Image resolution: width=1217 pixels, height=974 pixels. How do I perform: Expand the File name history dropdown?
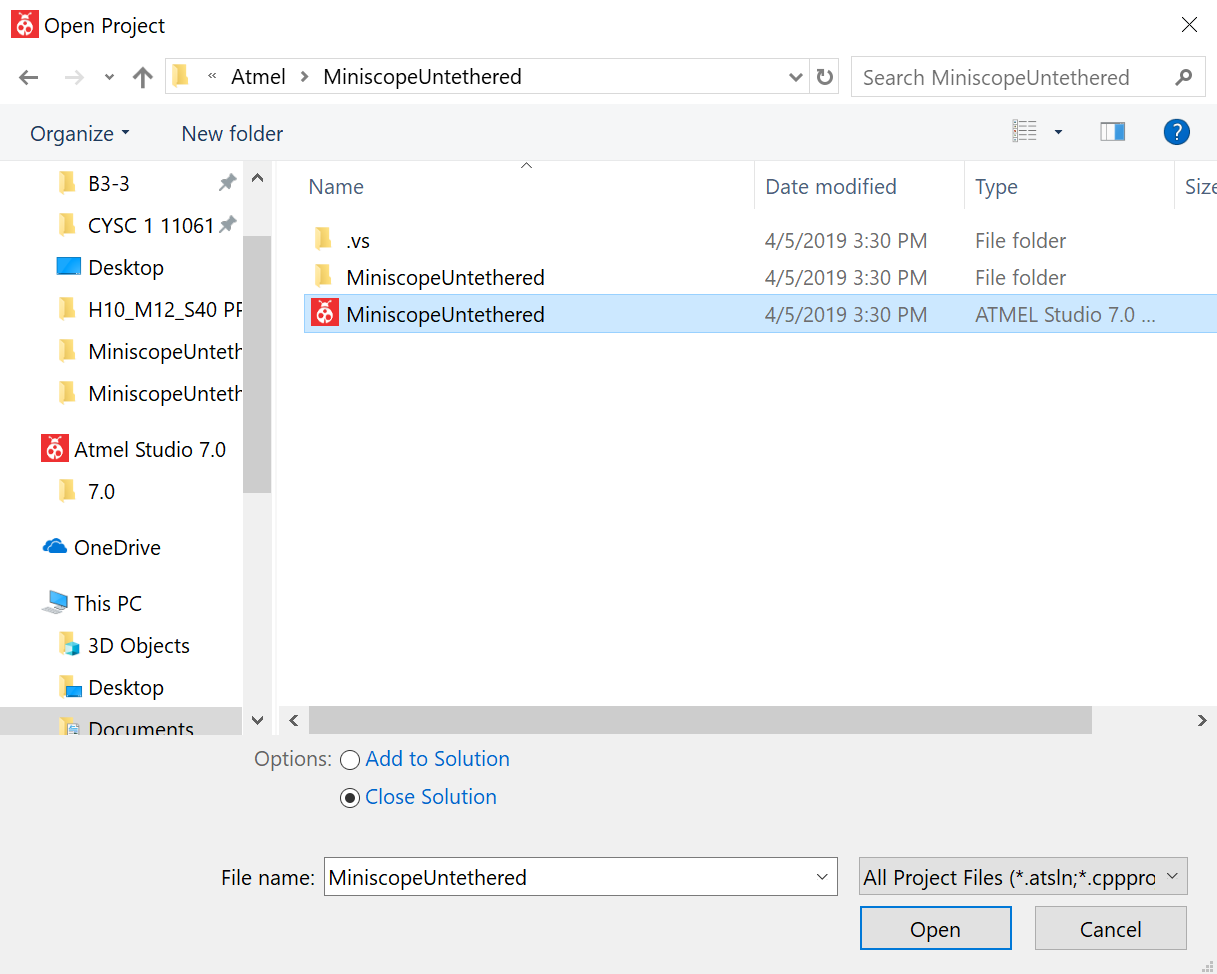click(822, 877)
